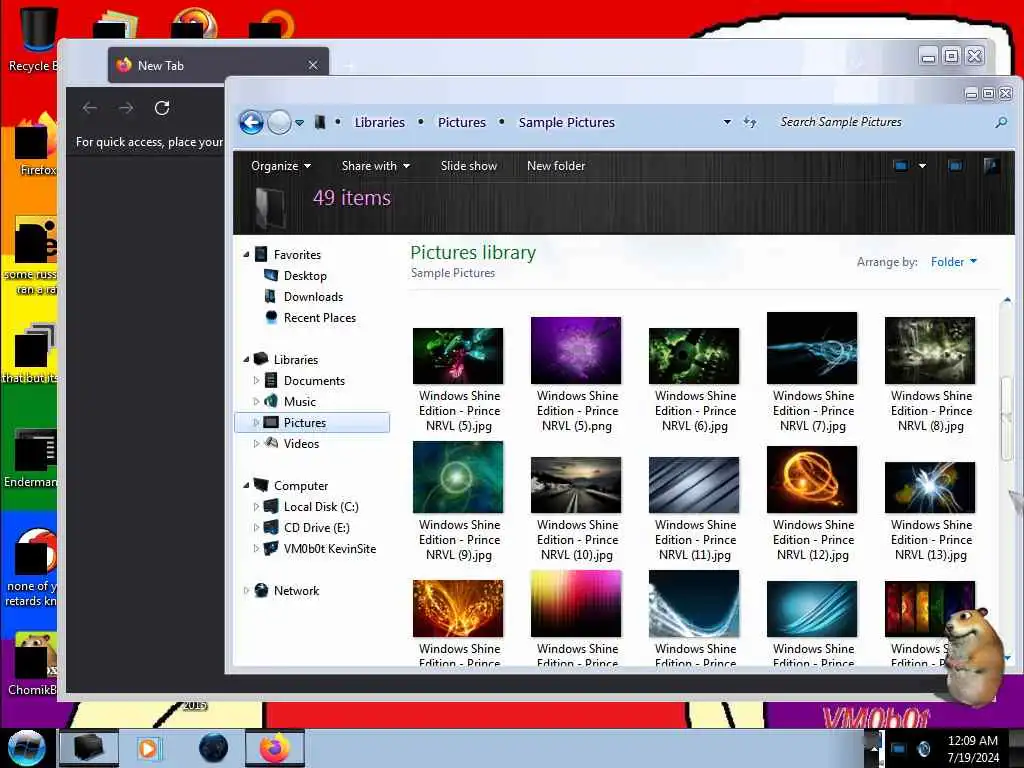Expand the Network node
This screenshot has height=768, width=1024.
click(246, 590)
